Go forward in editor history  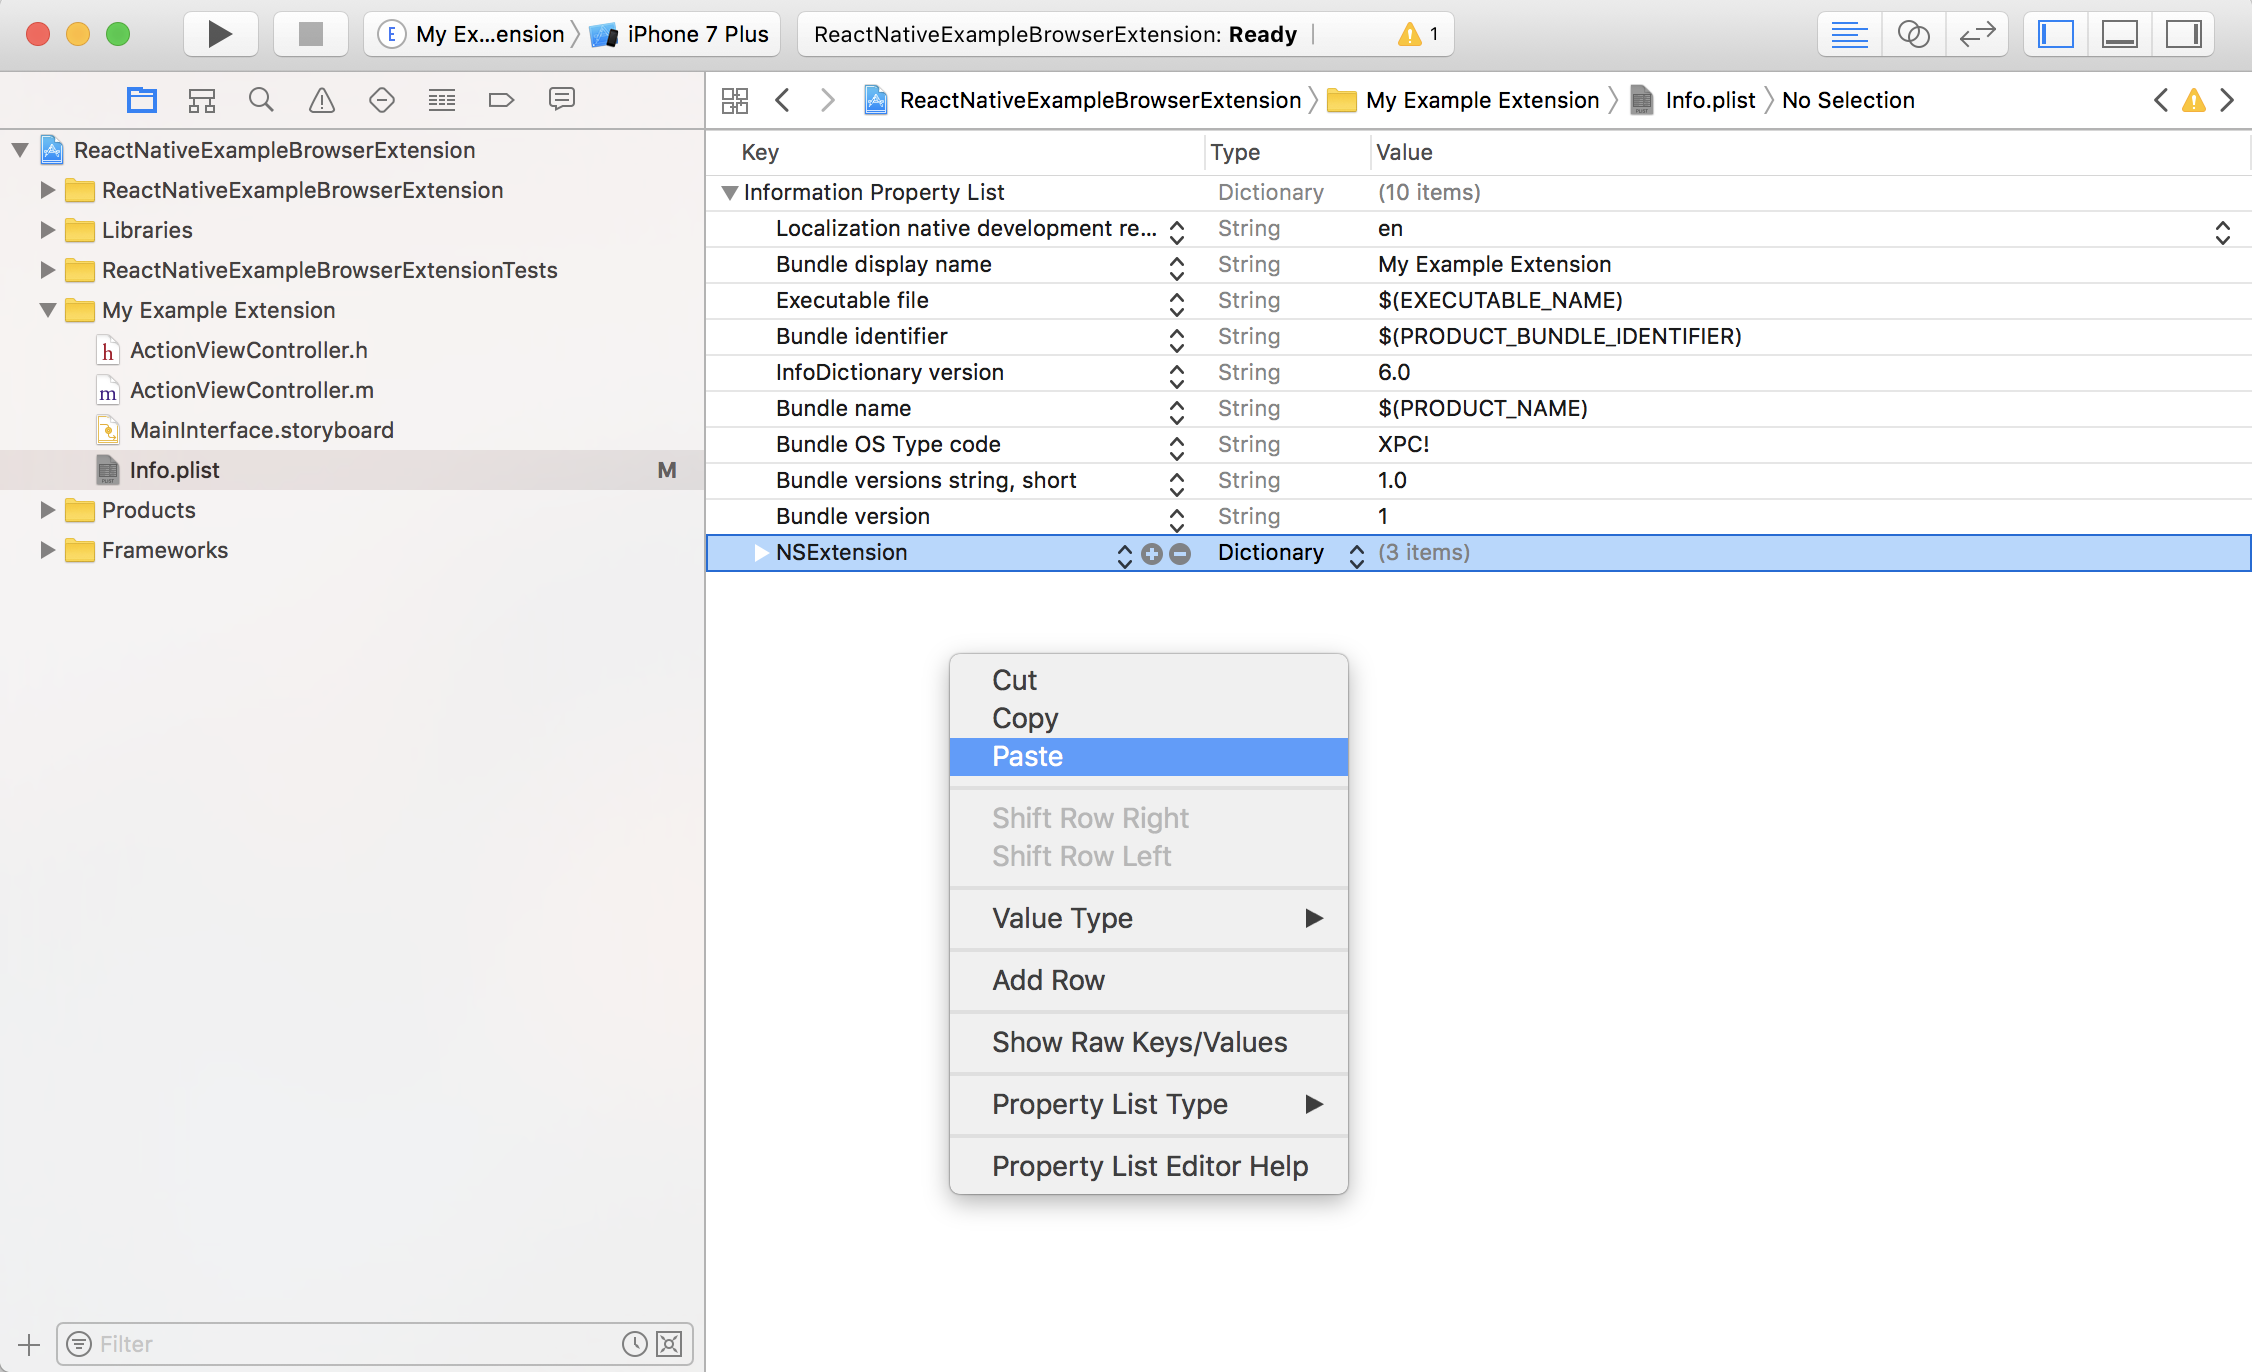pos(827,100)
